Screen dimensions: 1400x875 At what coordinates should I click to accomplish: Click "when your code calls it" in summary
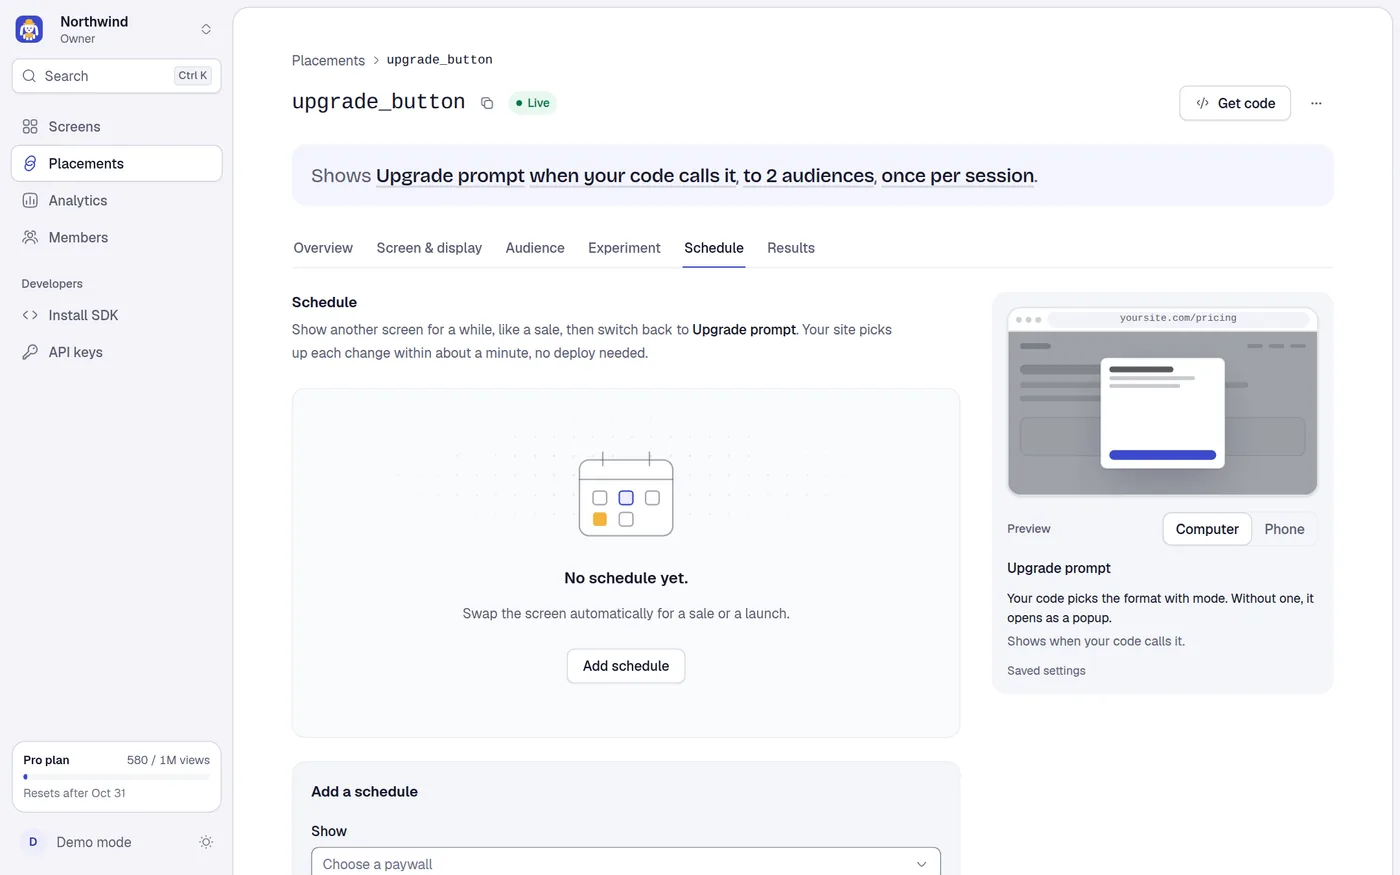(633, 176)
